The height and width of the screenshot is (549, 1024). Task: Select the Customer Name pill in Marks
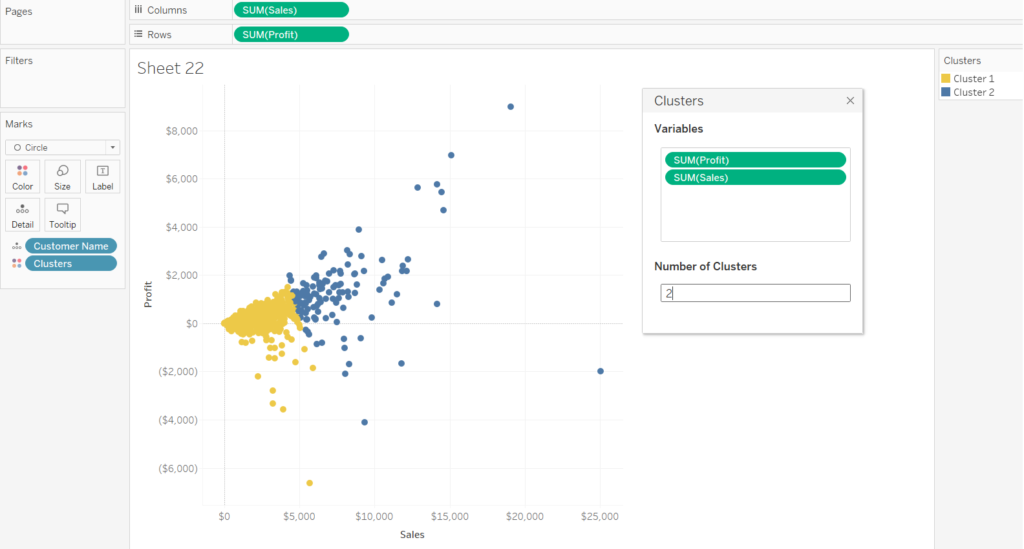[71, 246]
